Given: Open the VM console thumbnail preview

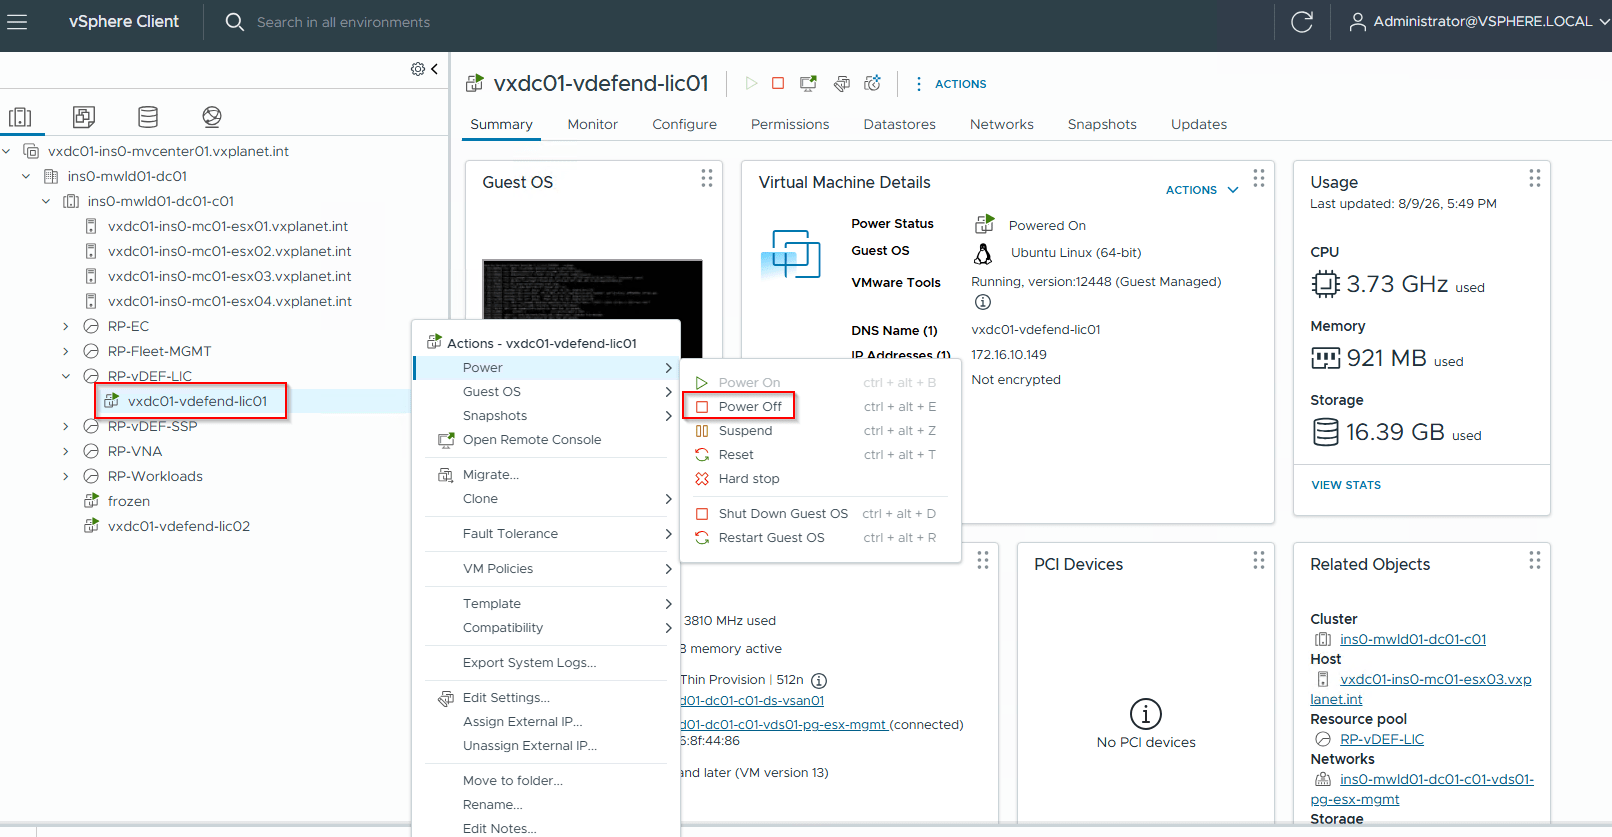Looking at the screenshot, I should tap(592, 308).
